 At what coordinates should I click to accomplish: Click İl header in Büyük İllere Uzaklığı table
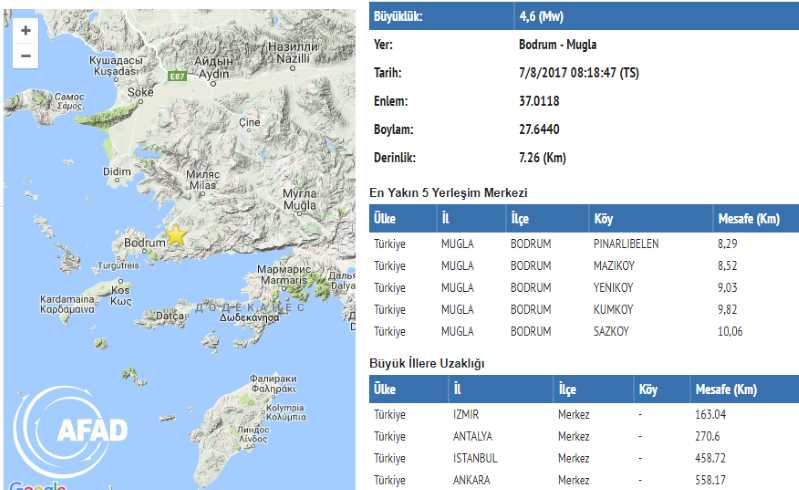pyautogui.click(x=459, y=388)
